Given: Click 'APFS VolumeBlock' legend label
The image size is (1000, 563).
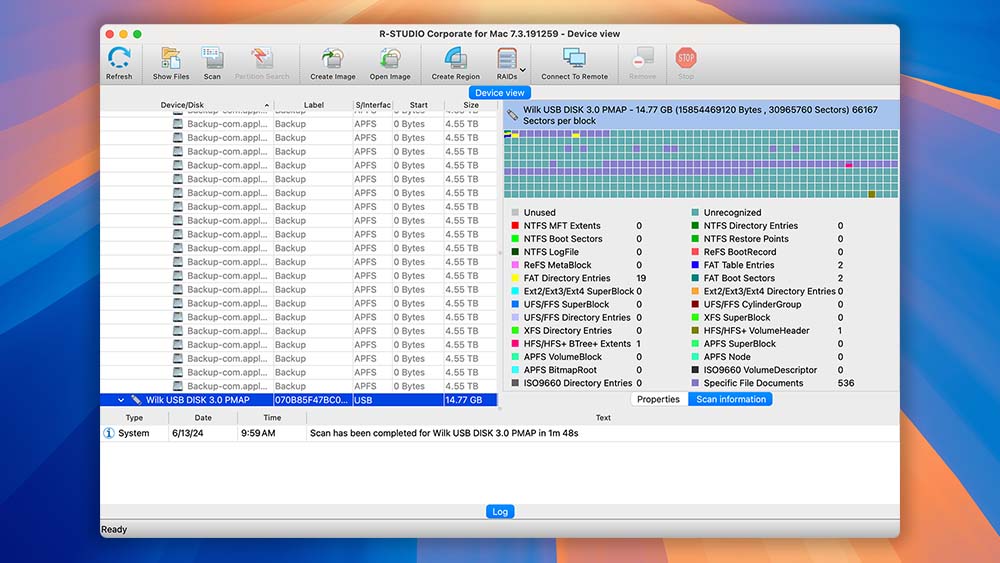Looking at the screenshot, I should point(562,356).
